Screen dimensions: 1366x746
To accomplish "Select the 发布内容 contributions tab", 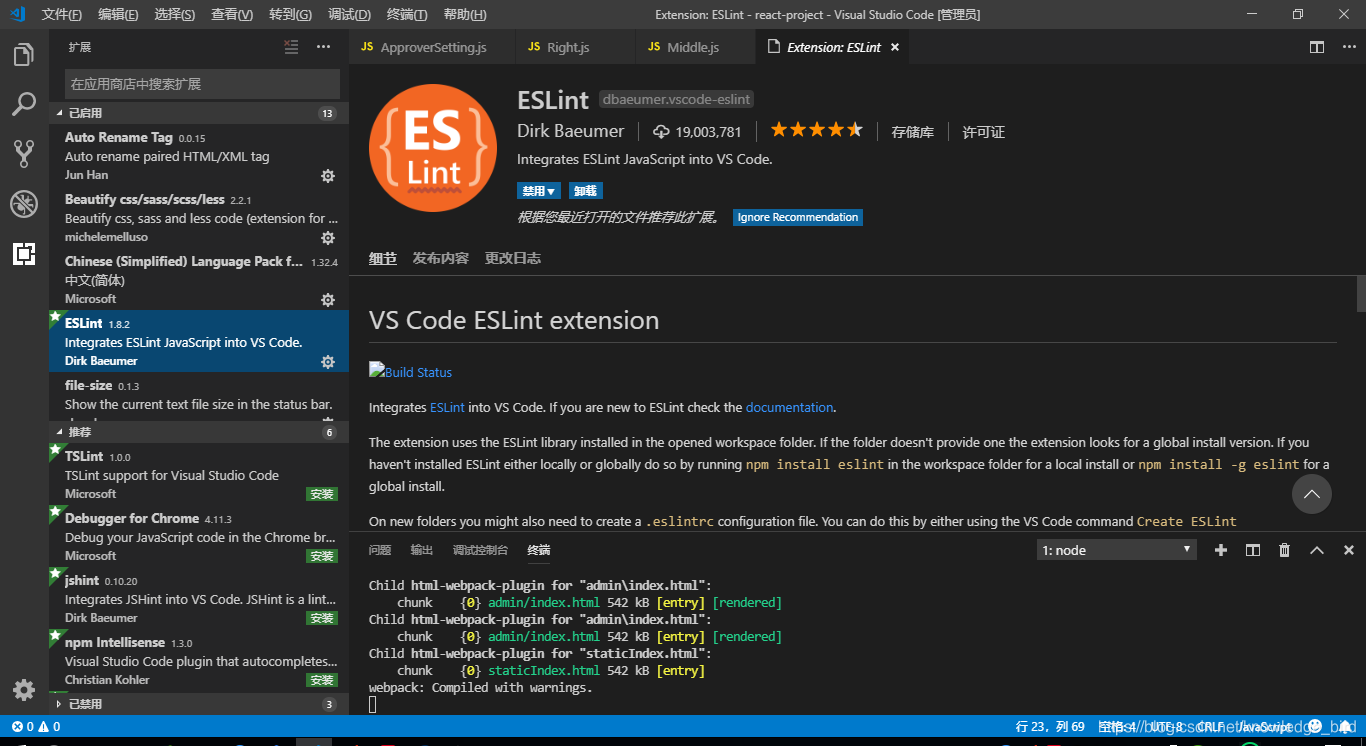I will (441, 258).
